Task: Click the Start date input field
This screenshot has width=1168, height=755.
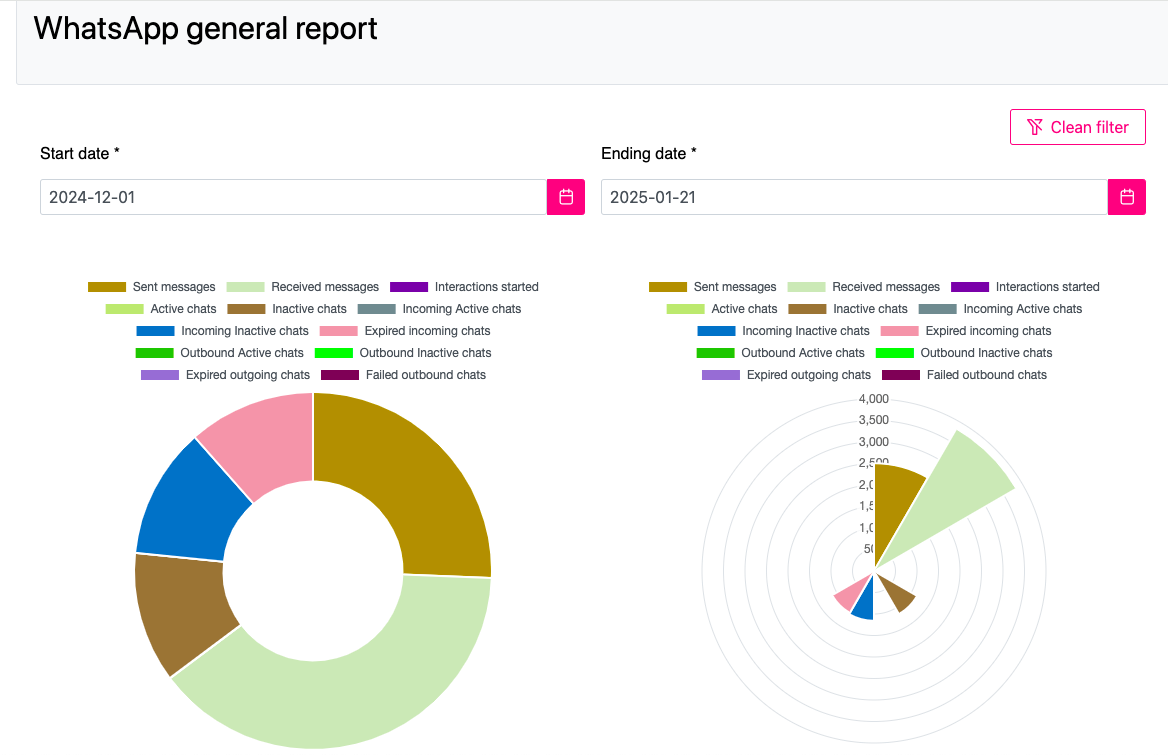Action: coord(293,197)
